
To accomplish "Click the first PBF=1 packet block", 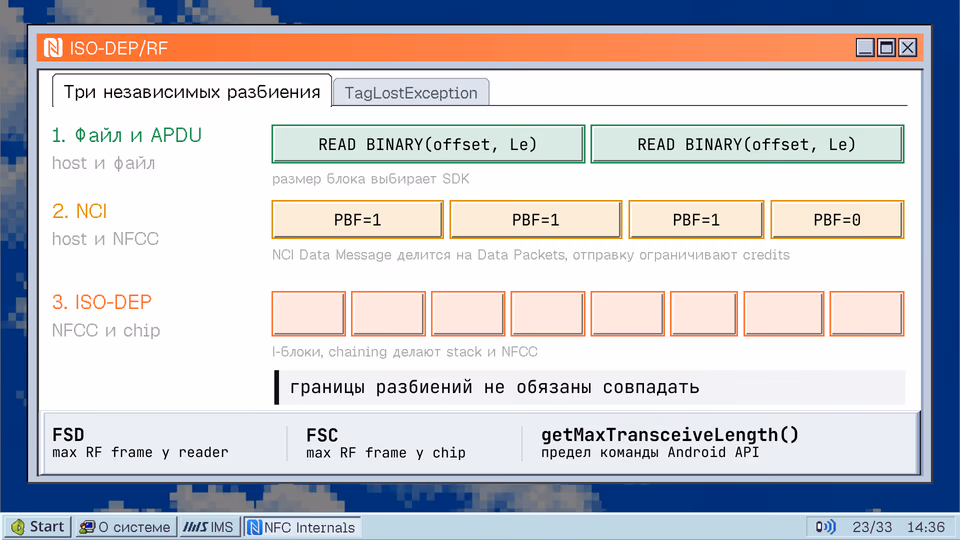I will coord(358,220).
